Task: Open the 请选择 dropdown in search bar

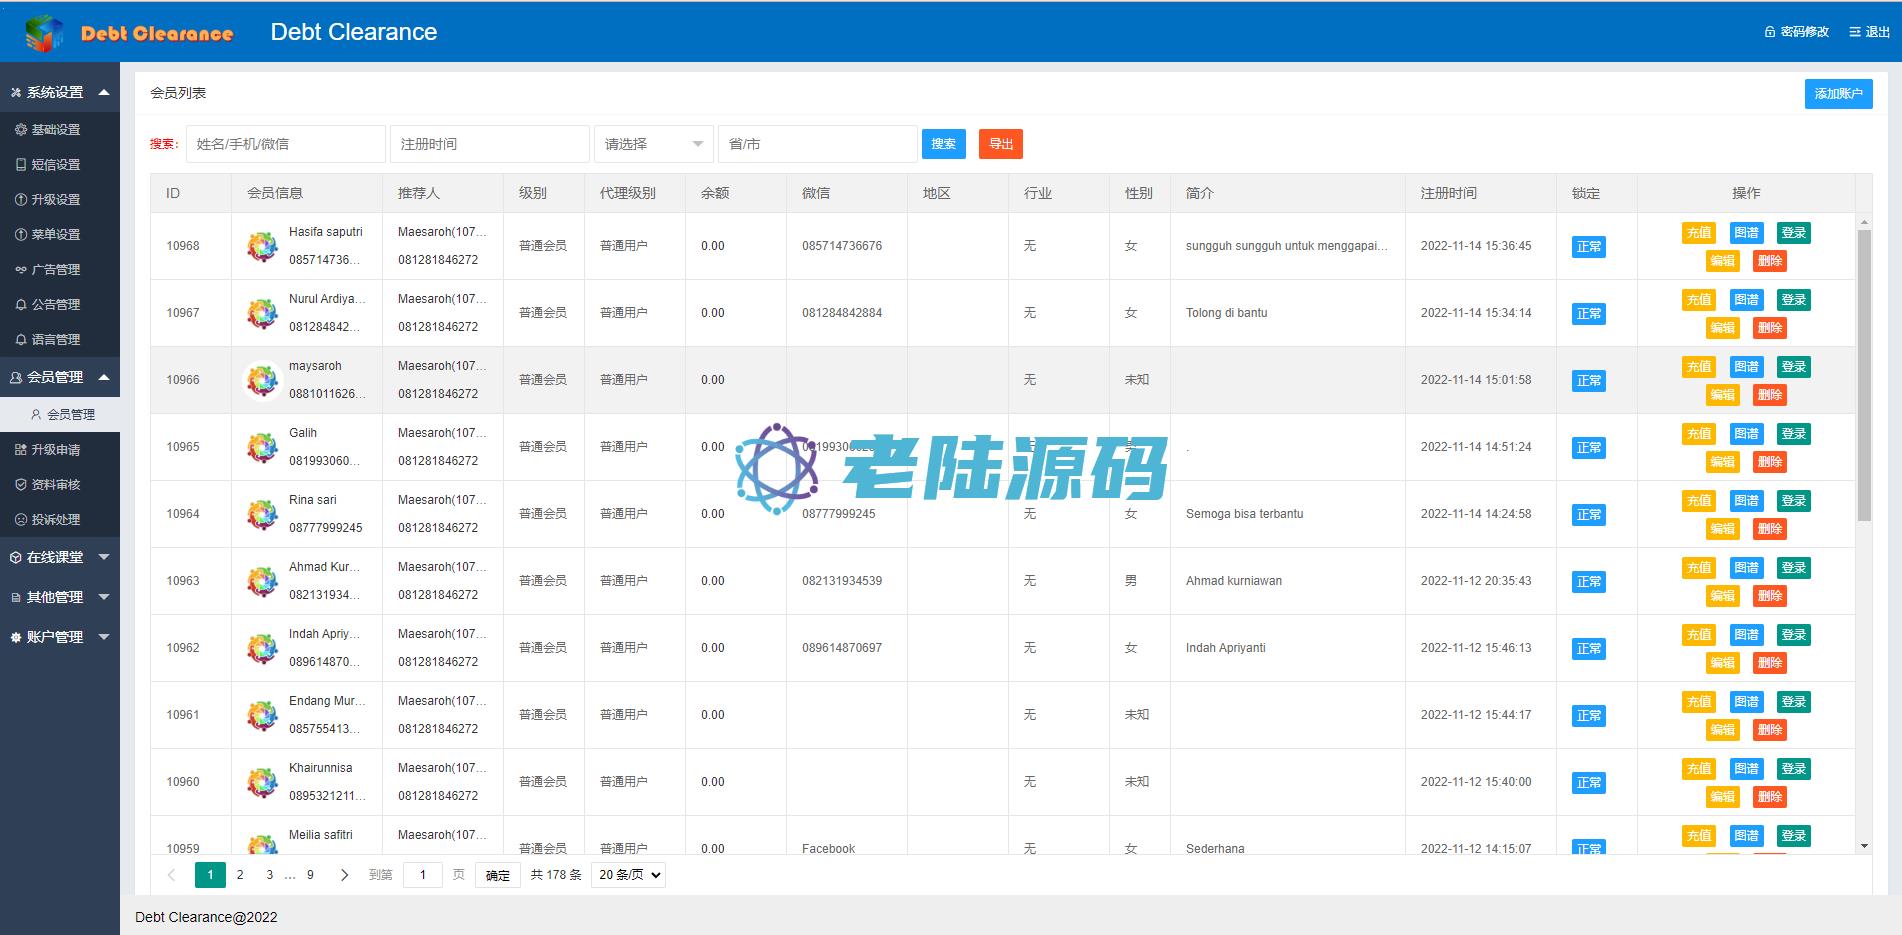Action: point(653,144)
